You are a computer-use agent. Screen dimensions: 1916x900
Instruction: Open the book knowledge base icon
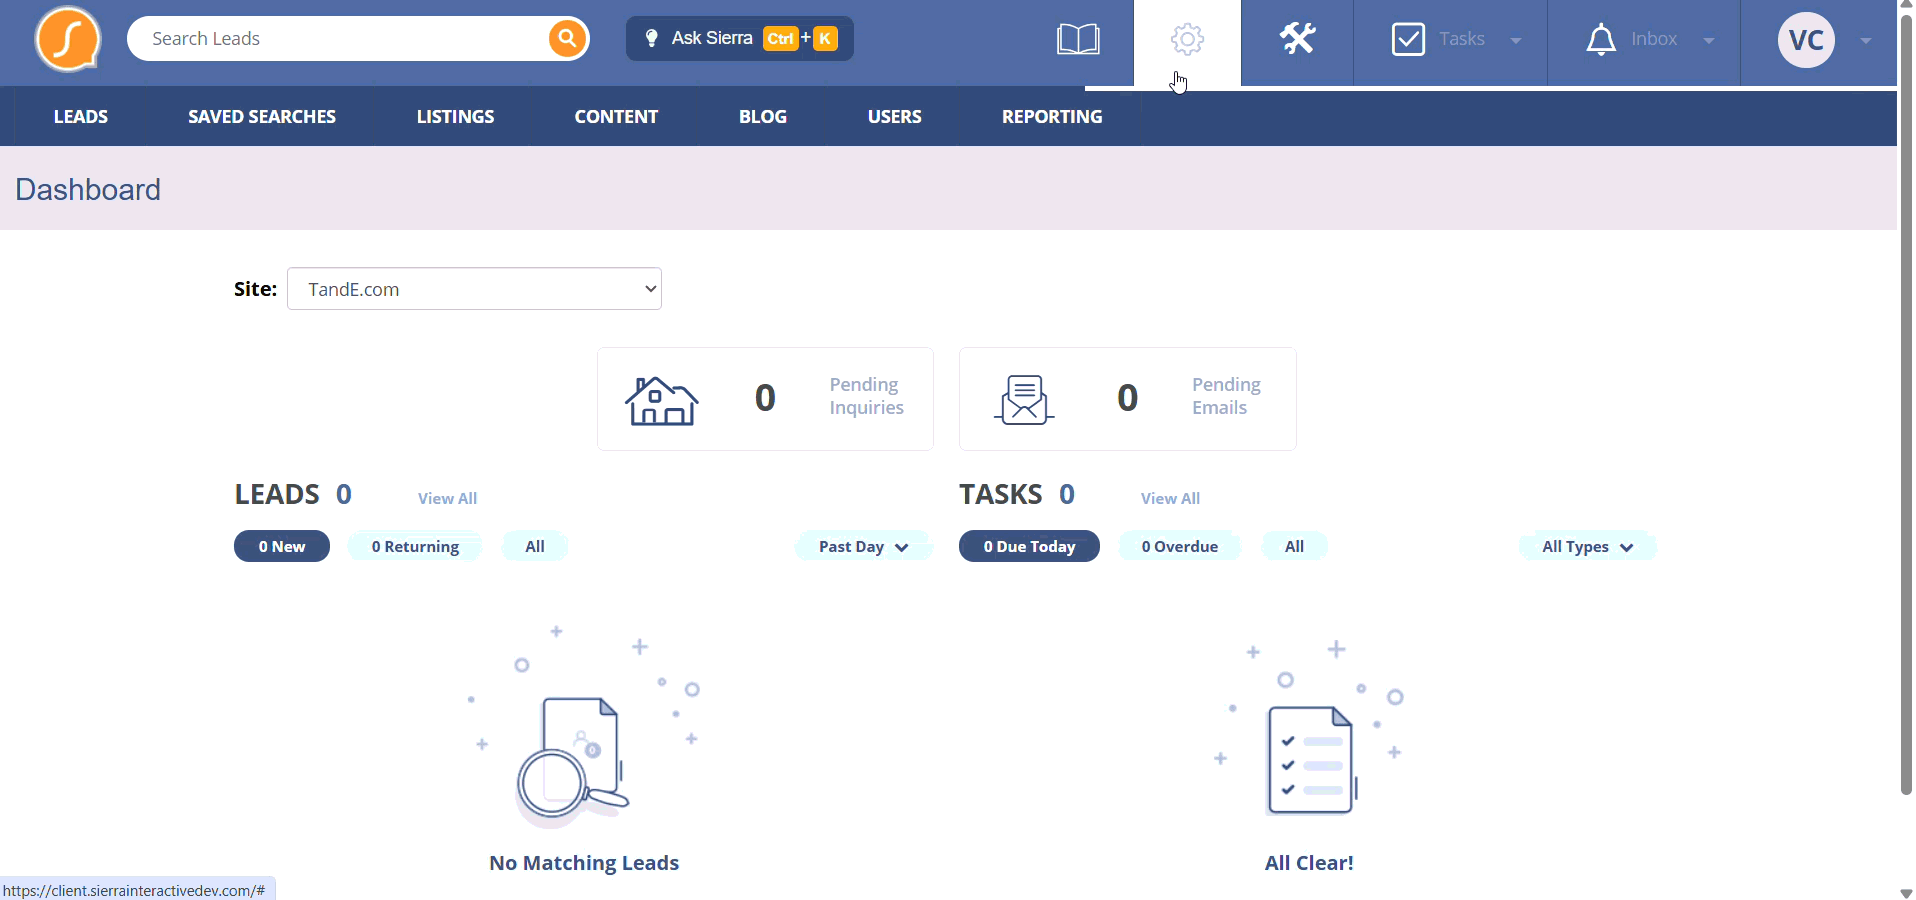(x=1078, y=40)
